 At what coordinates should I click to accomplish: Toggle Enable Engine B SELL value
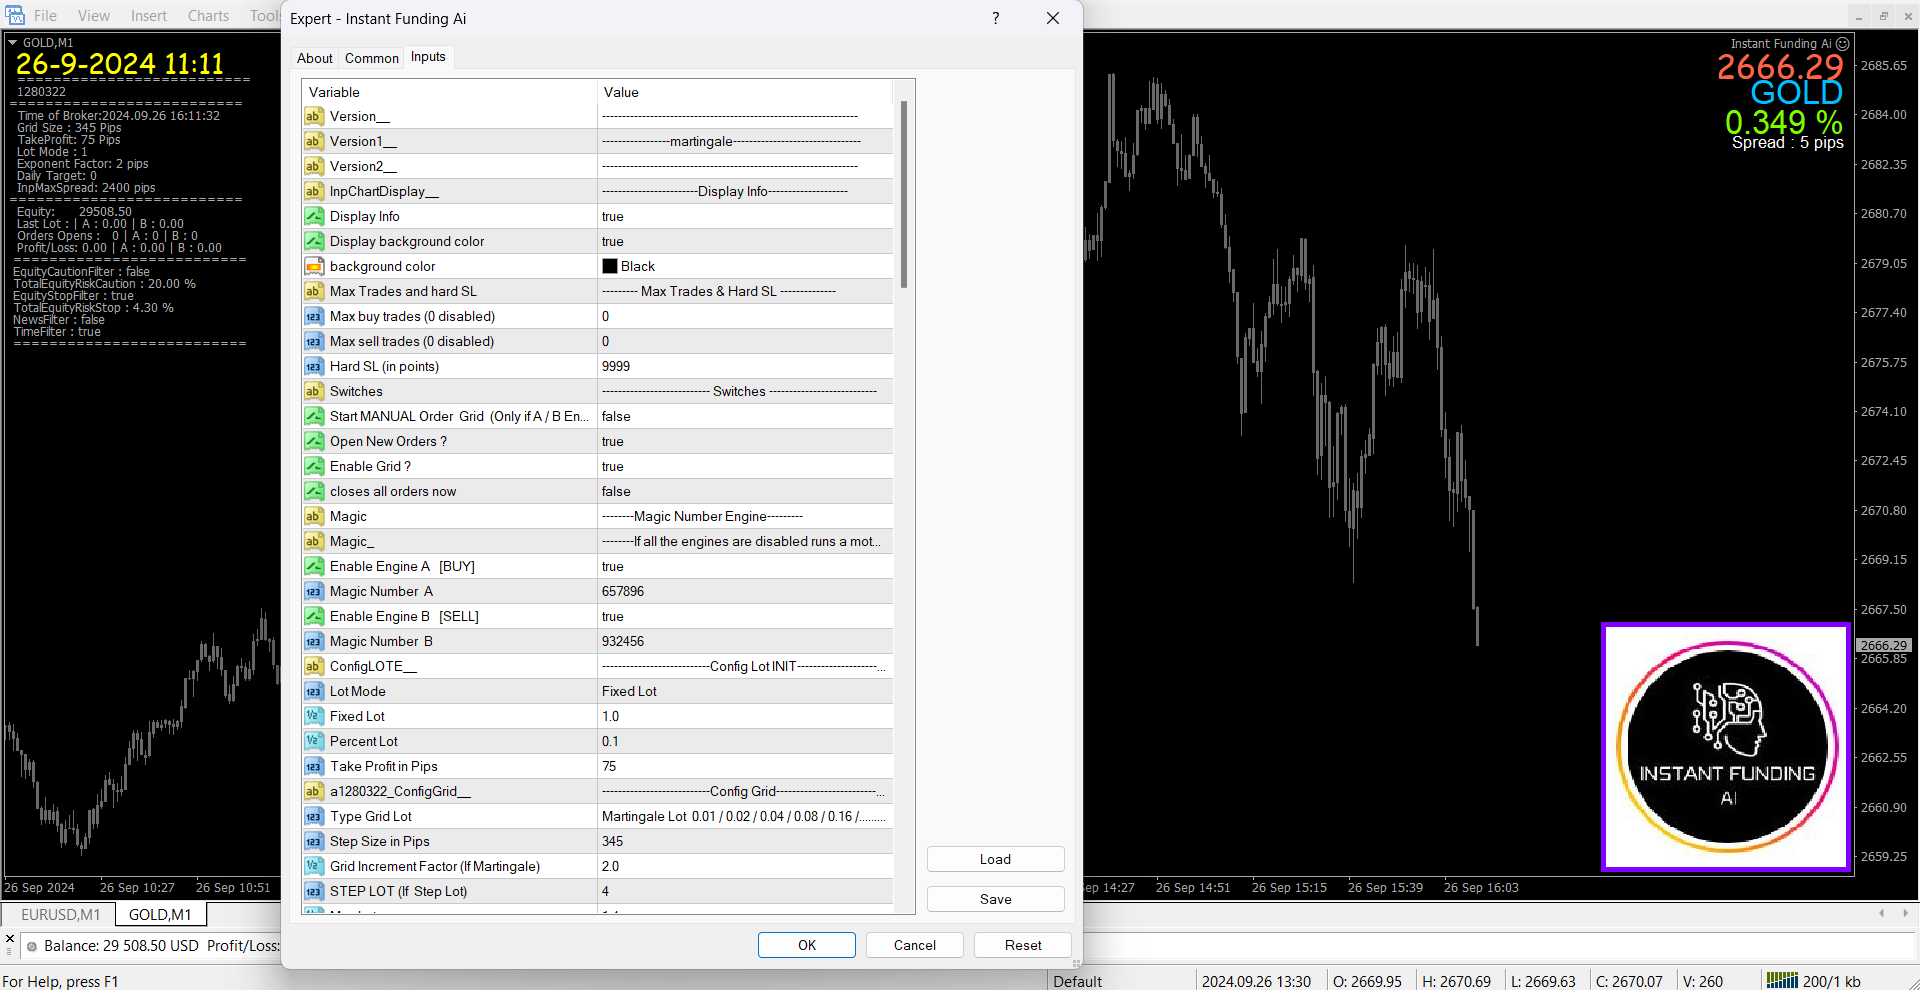click(x=744, y=616)
